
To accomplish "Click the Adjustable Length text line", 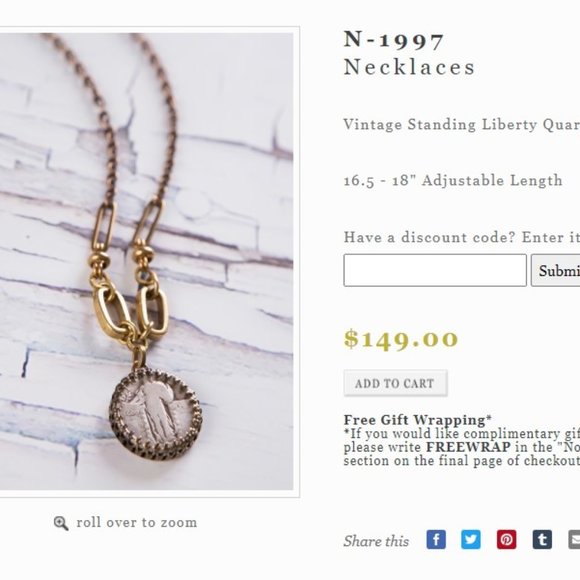I will [x=453, y=181].
